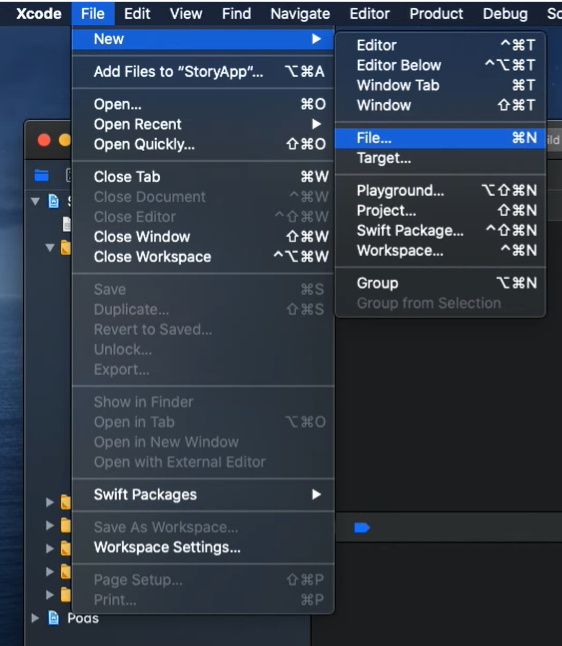Choose Add Files to "StoryApp"…
The image size is (562, 646).
203,72
